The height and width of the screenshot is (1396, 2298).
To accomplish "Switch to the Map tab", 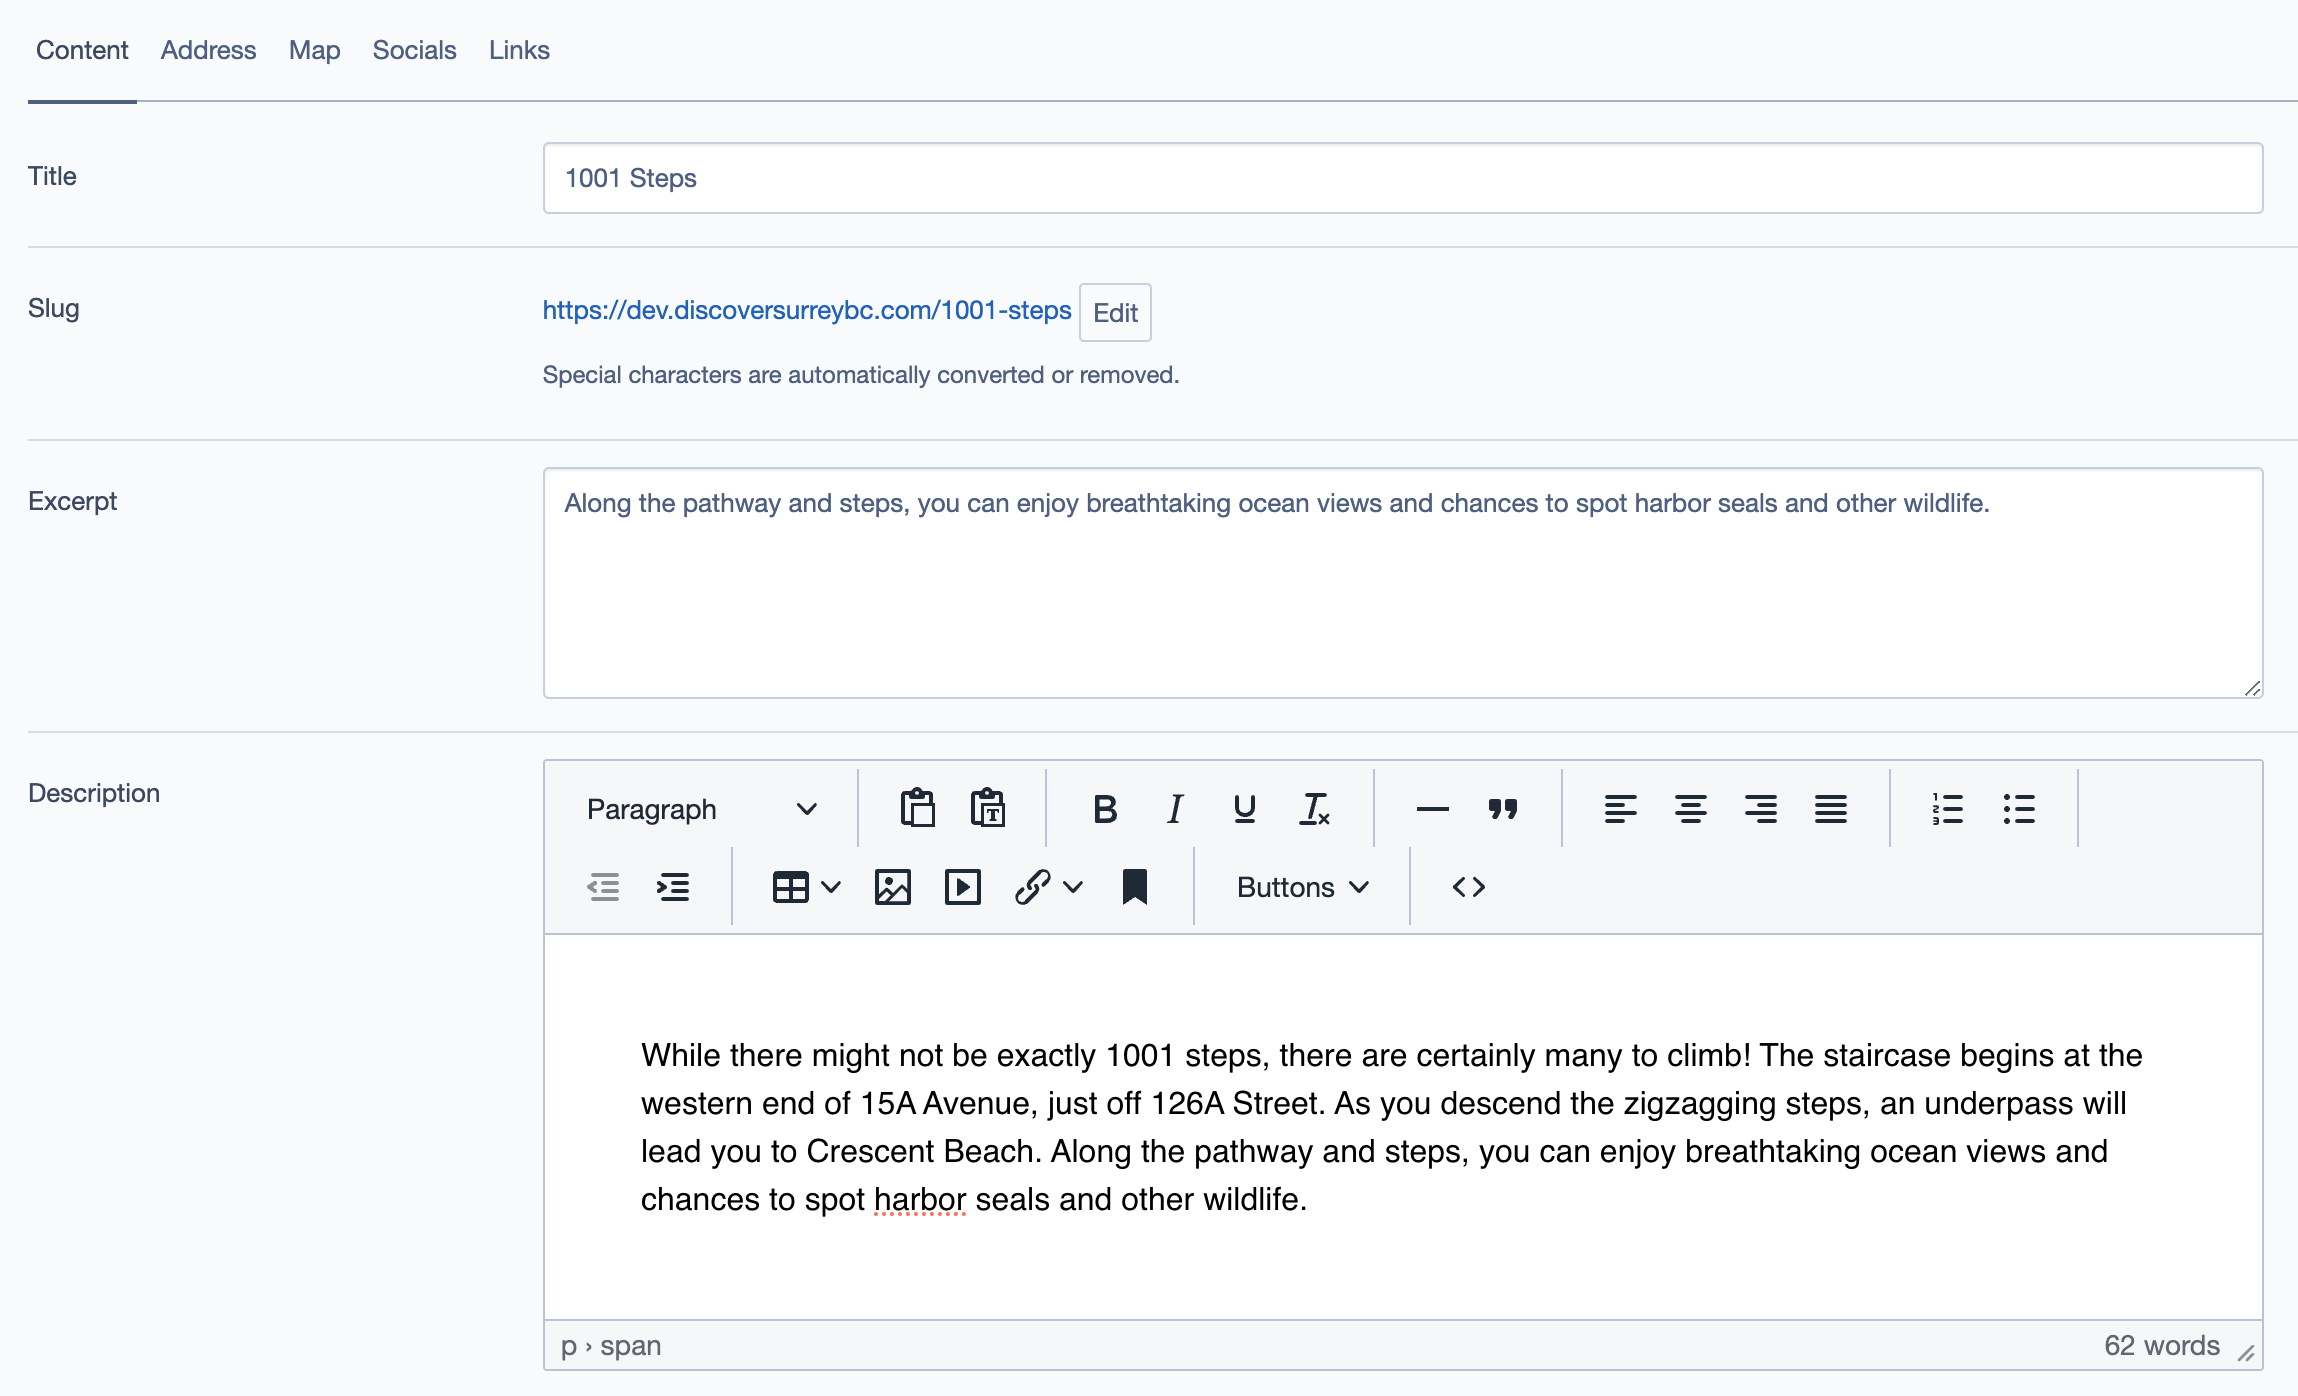I will 314,50.
